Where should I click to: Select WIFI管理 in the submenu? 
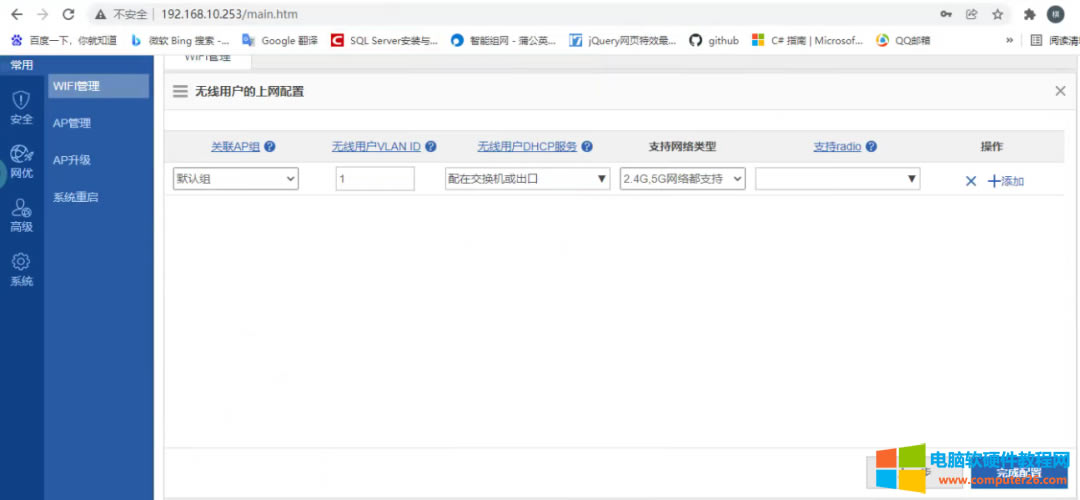(x=98, y=86)
